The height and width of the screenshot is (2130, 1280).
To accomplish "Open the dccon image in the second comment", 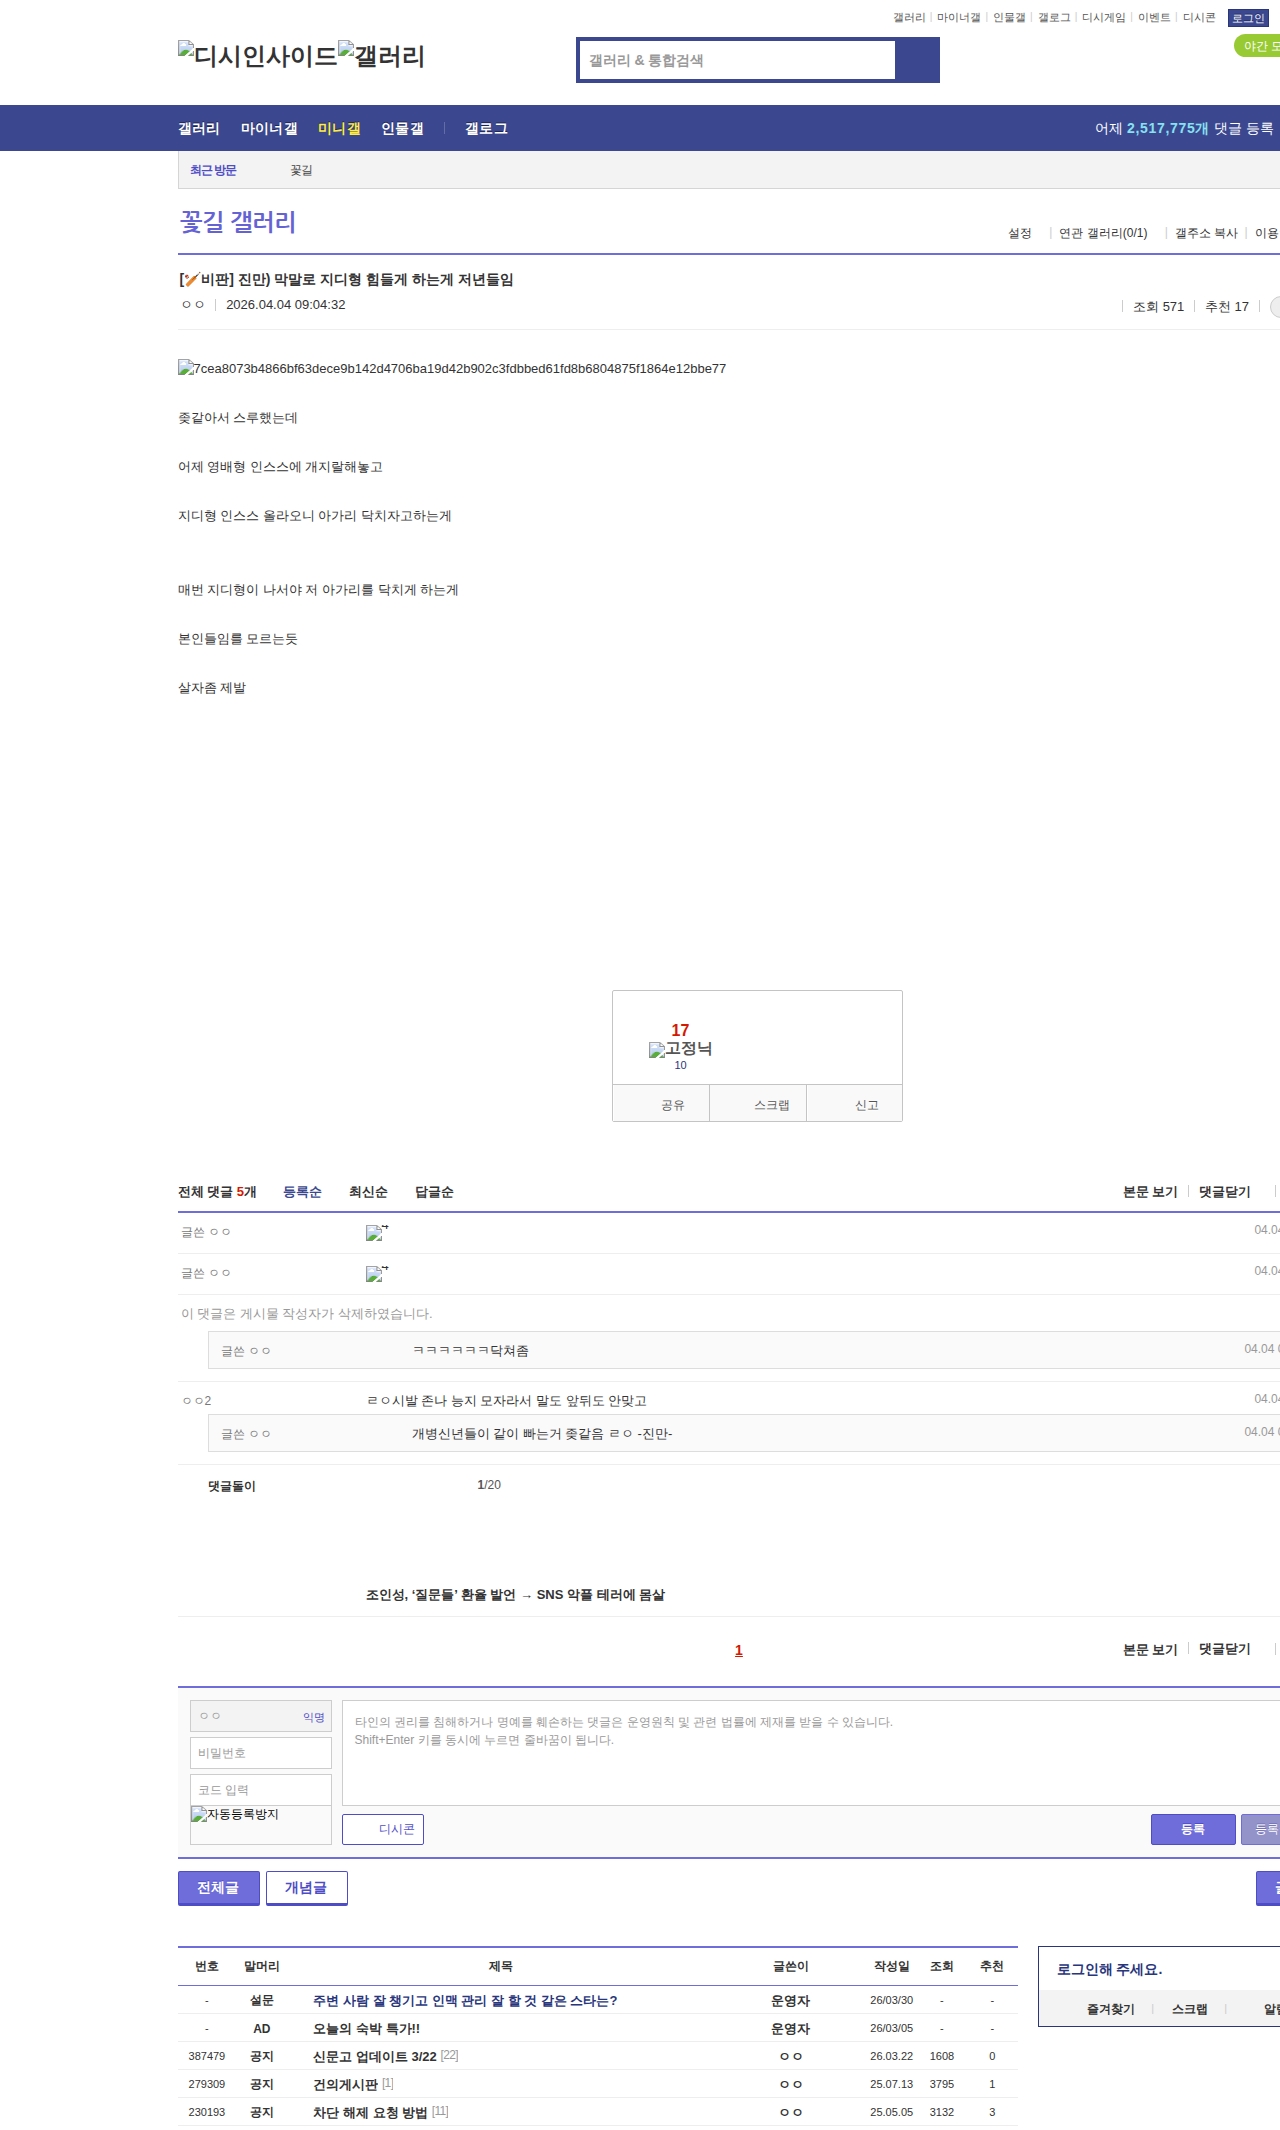I will coord(376,1274).
